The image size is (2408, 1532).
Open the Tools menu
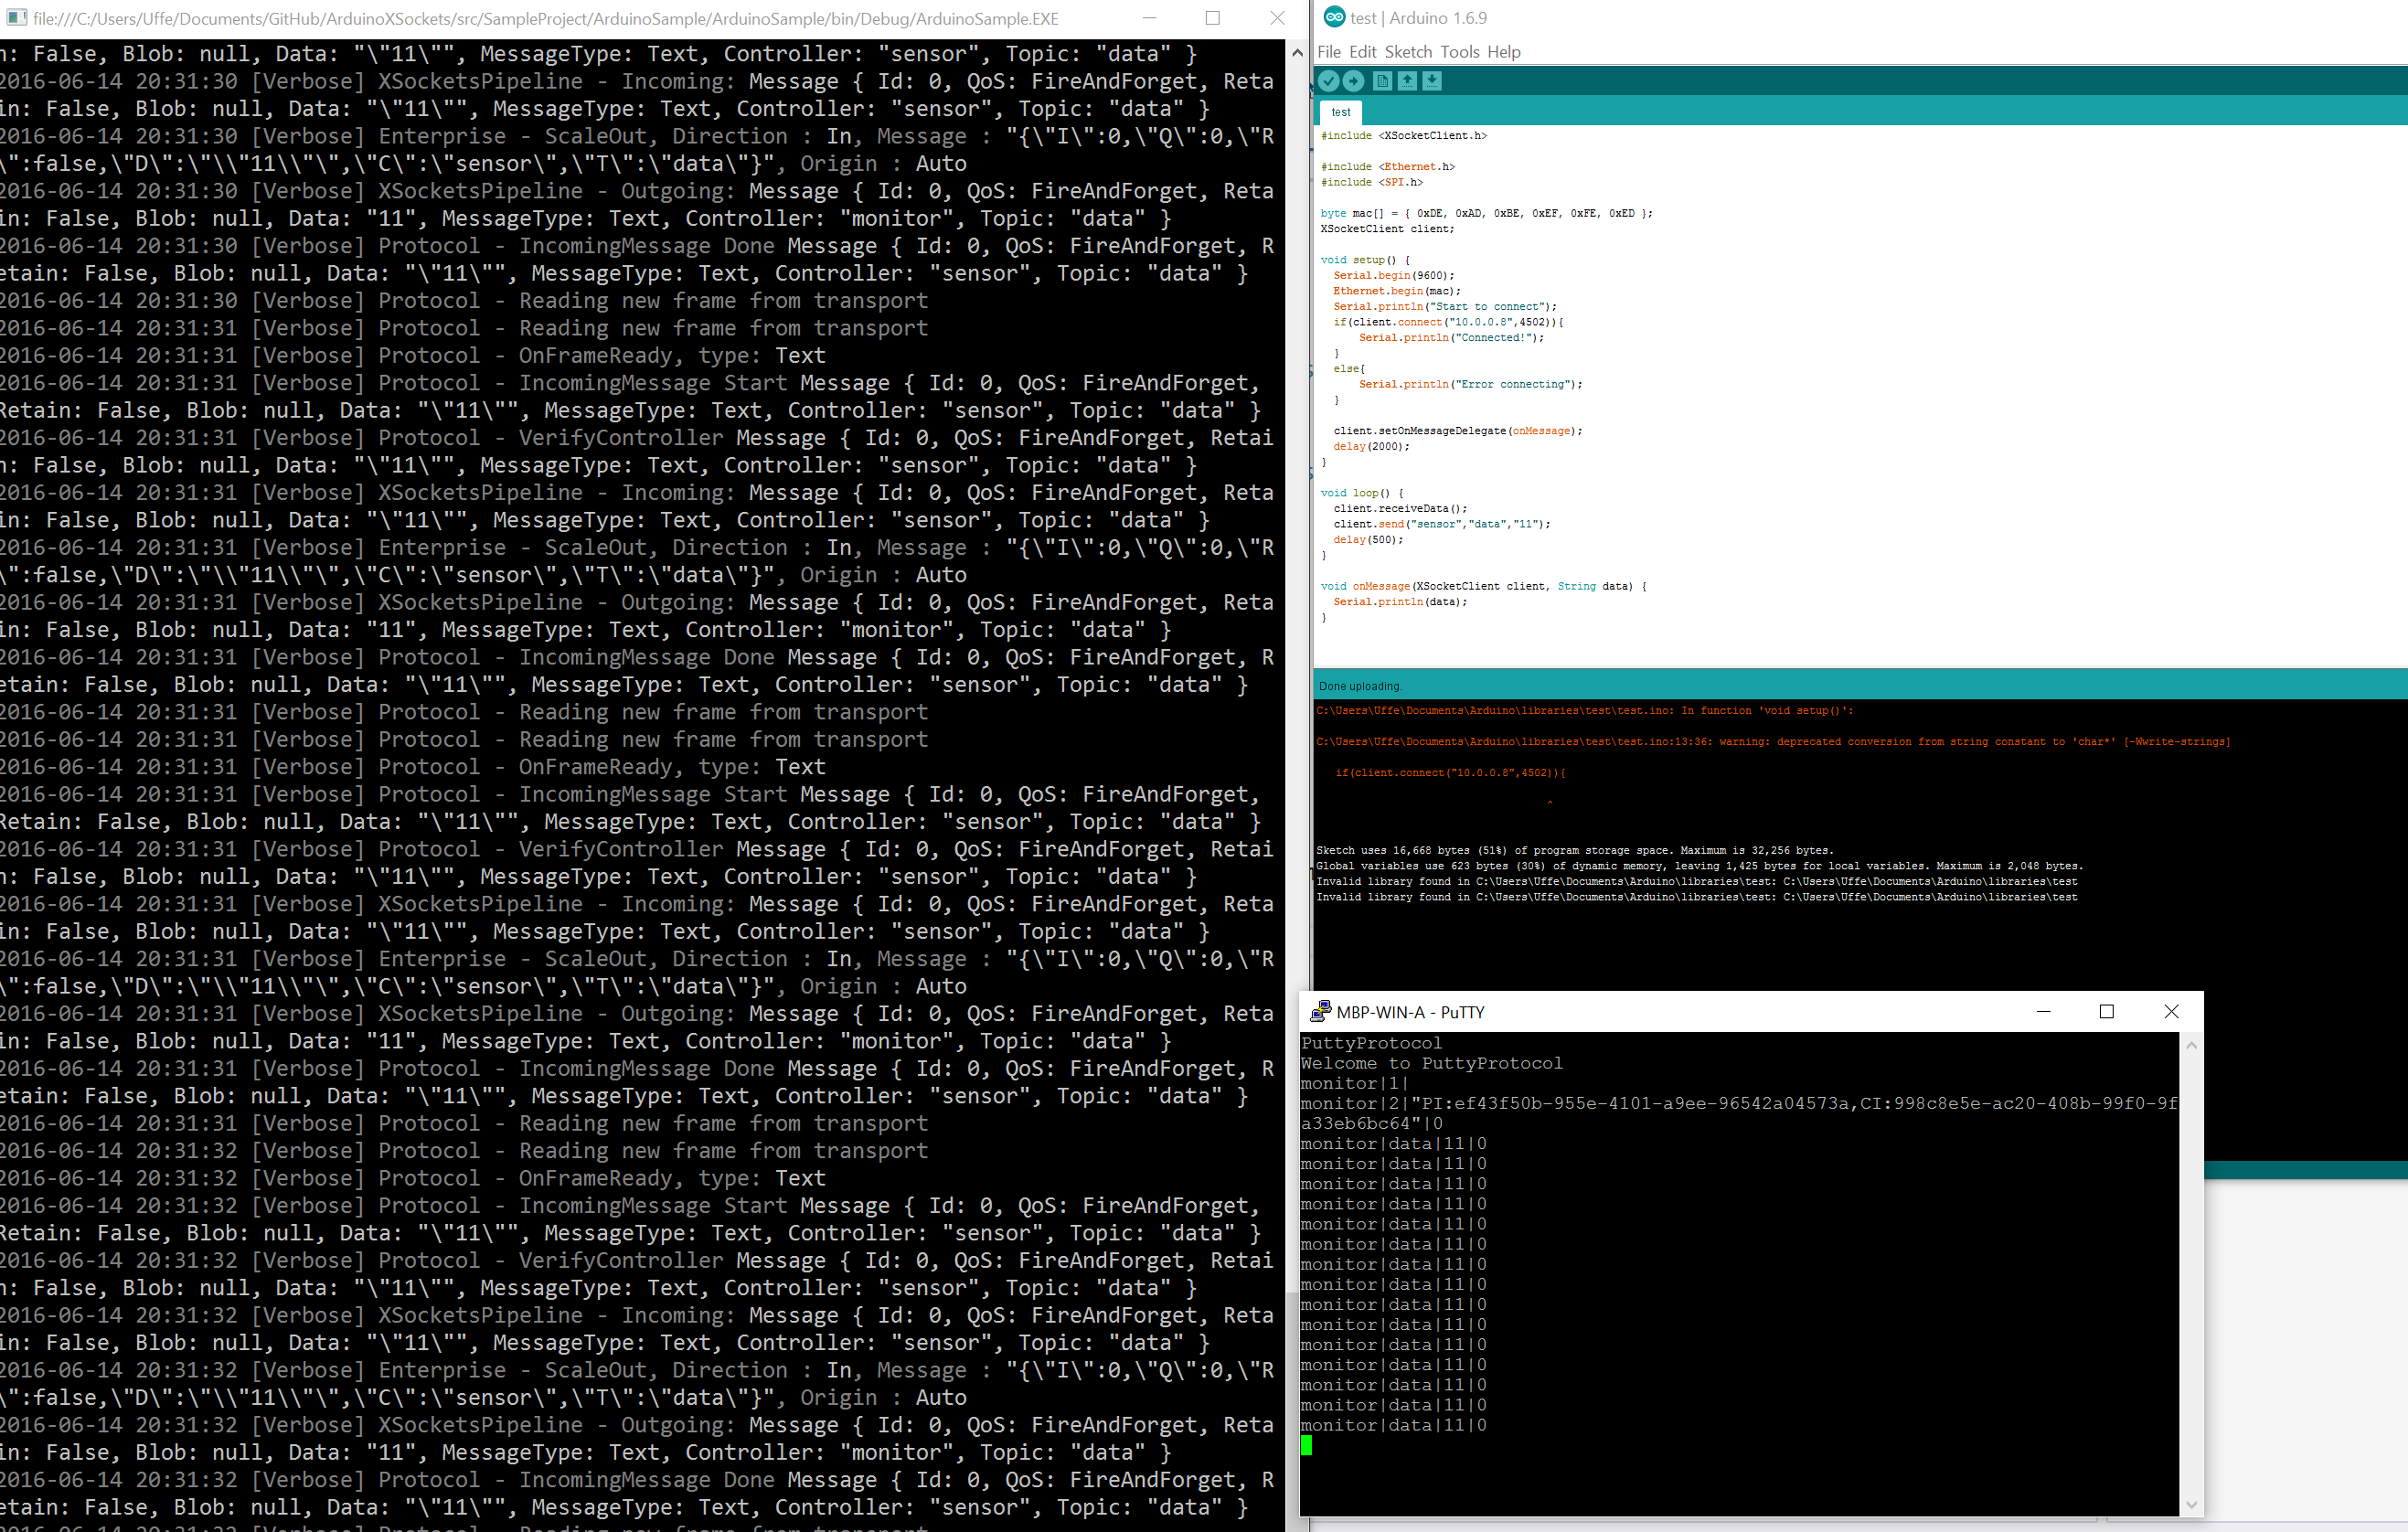coord(1459,52)
